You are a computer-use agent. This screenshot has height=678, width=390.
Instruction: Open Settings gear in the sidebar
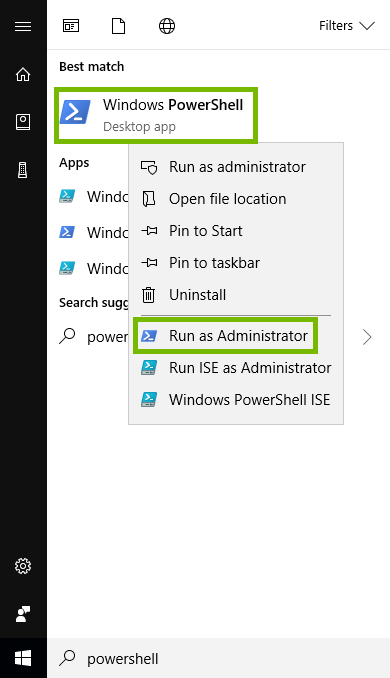23,566
